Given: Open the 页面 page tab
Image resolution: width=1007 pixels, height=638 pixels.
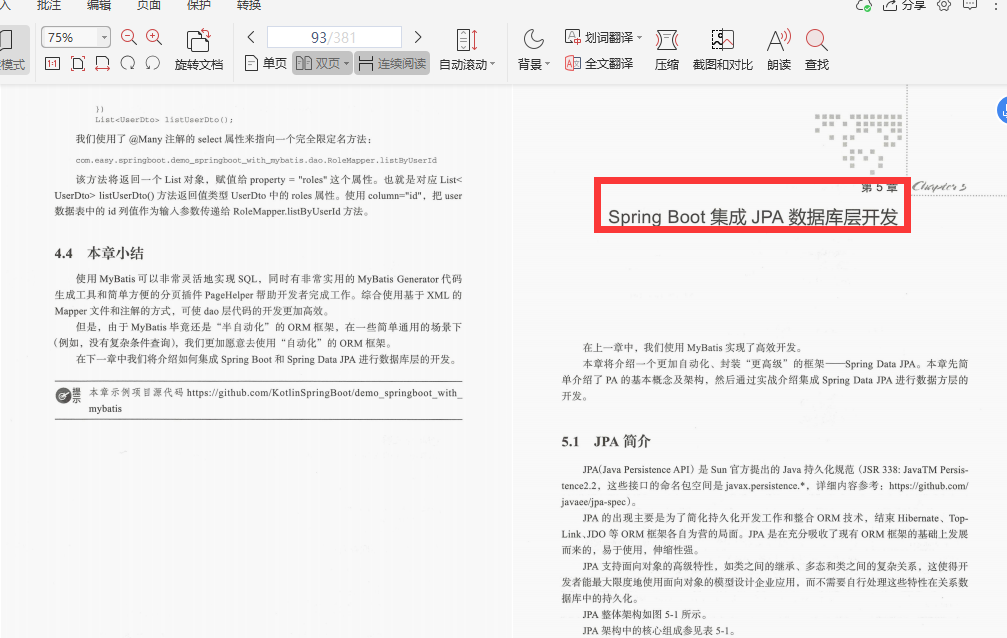Looking at the screenshot, I should point(149,5).
